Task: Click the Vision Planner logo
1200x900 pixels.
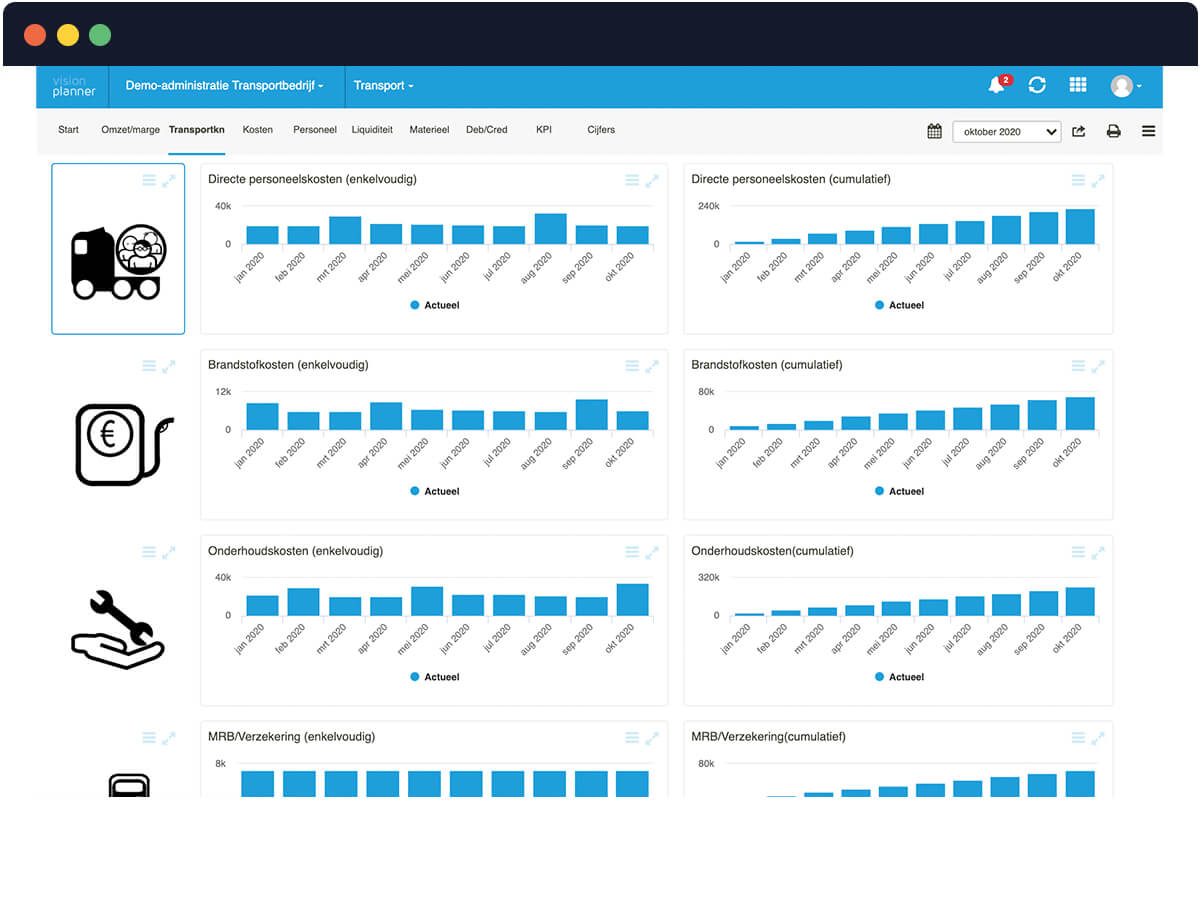Action: (x=74, y=86)
